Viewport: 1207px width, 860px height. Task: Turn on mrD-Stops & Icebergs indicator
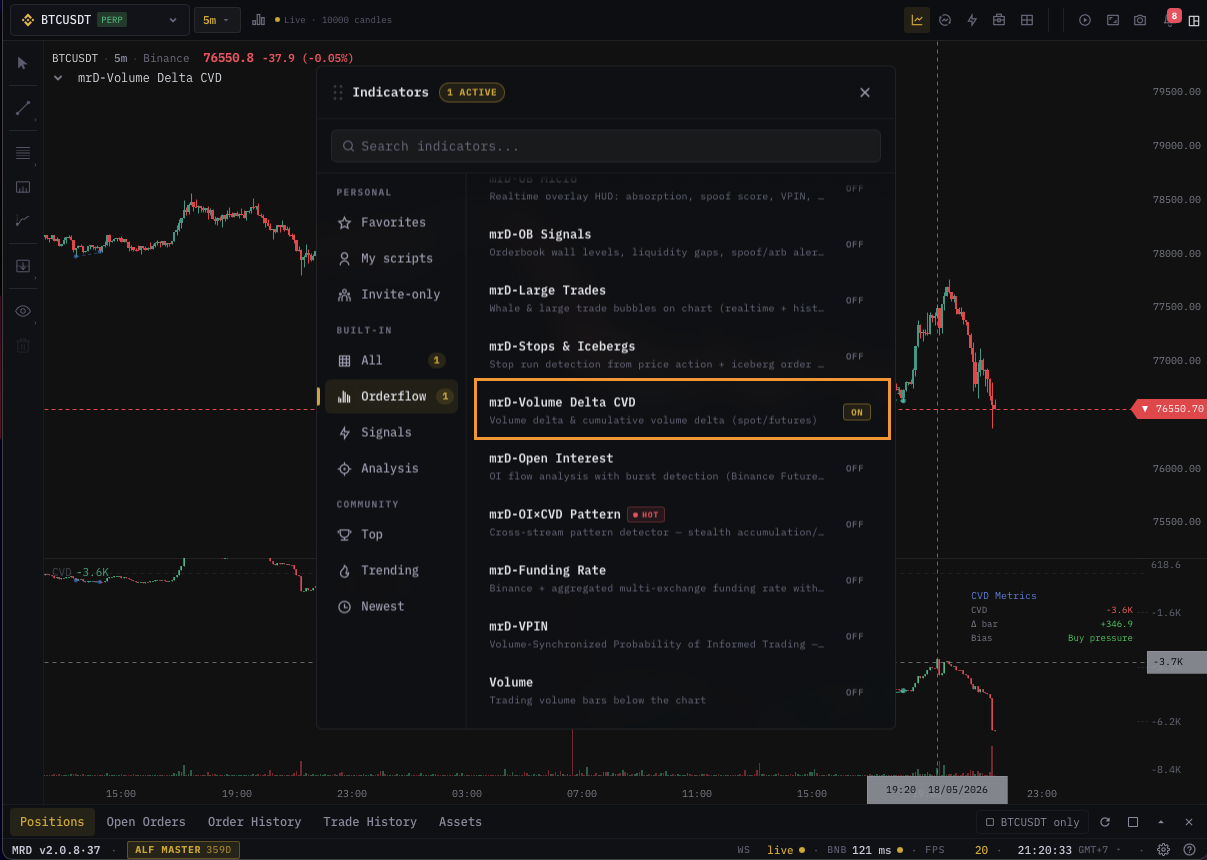point(855,356)
